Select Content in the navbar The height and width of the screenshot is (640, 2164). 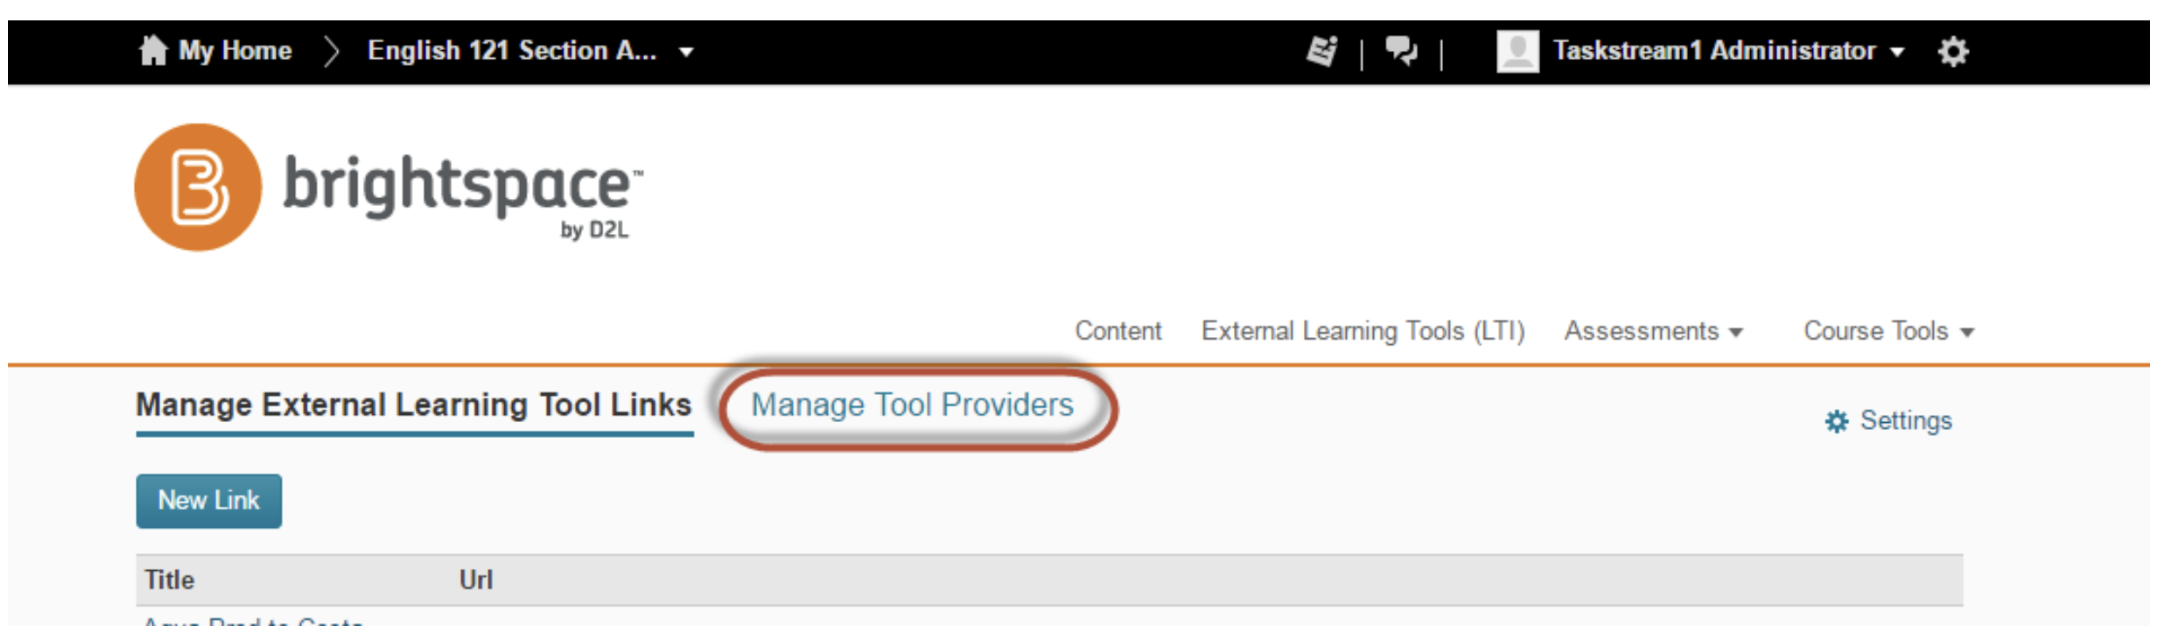1118,331
